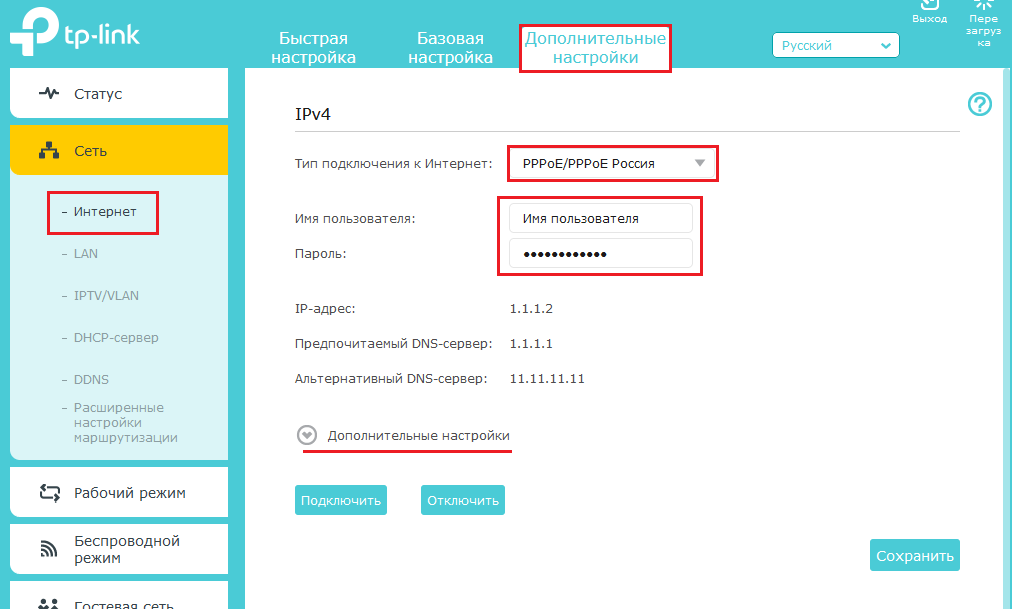Open Статус via its pulse icon
This screenshot has width=1012, height=609.
point(49,94)
